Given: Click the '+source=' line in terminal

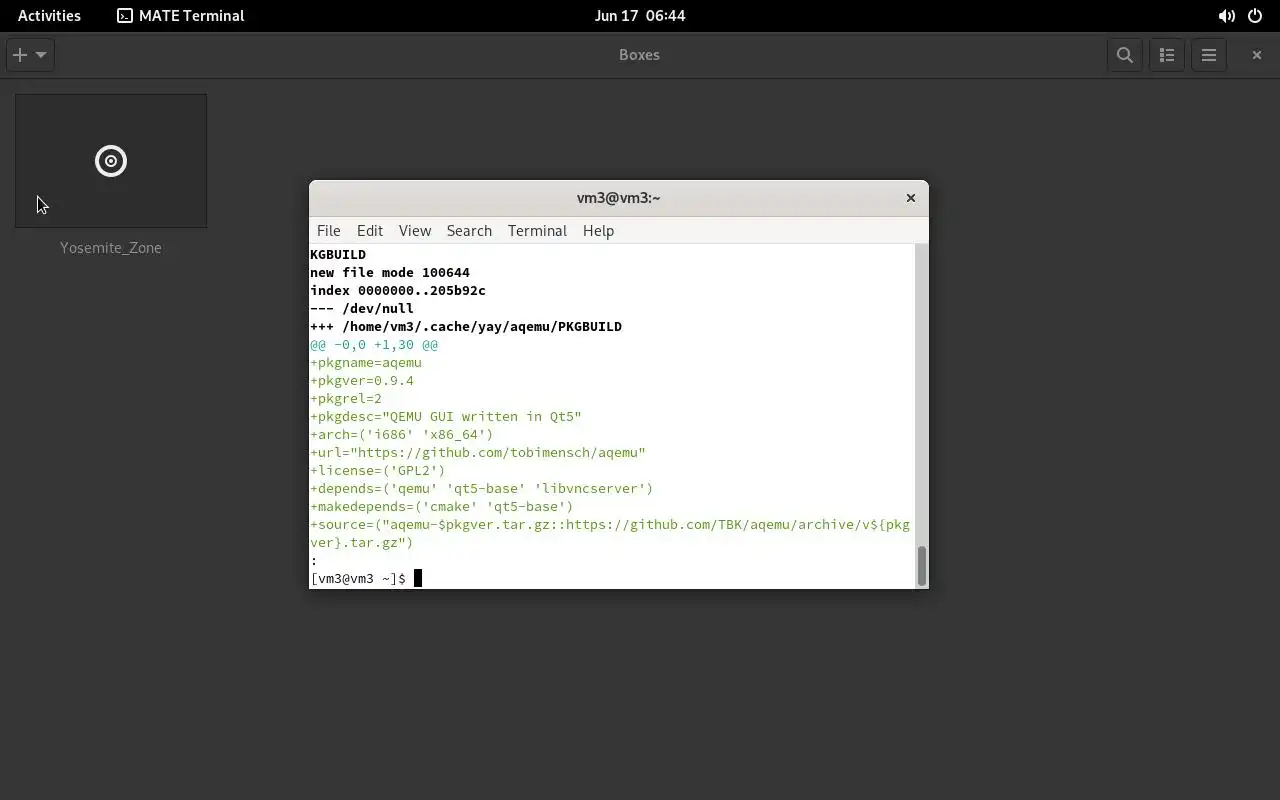Looking at the screenshot, I should (x=610, y=533).
